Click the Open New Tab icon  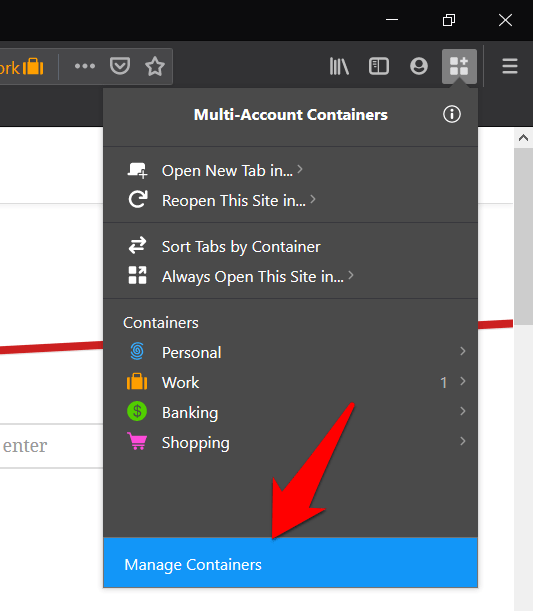tap(137, 171)
